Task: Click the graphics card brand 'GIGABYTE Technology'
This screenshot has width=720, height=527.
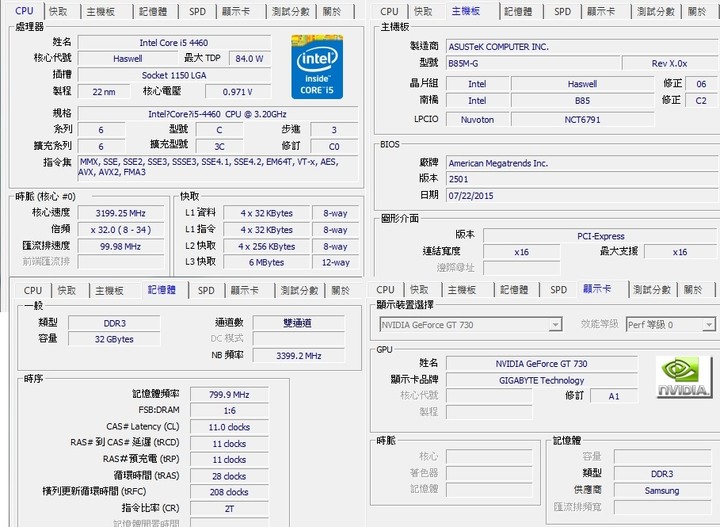Action: 542,381
